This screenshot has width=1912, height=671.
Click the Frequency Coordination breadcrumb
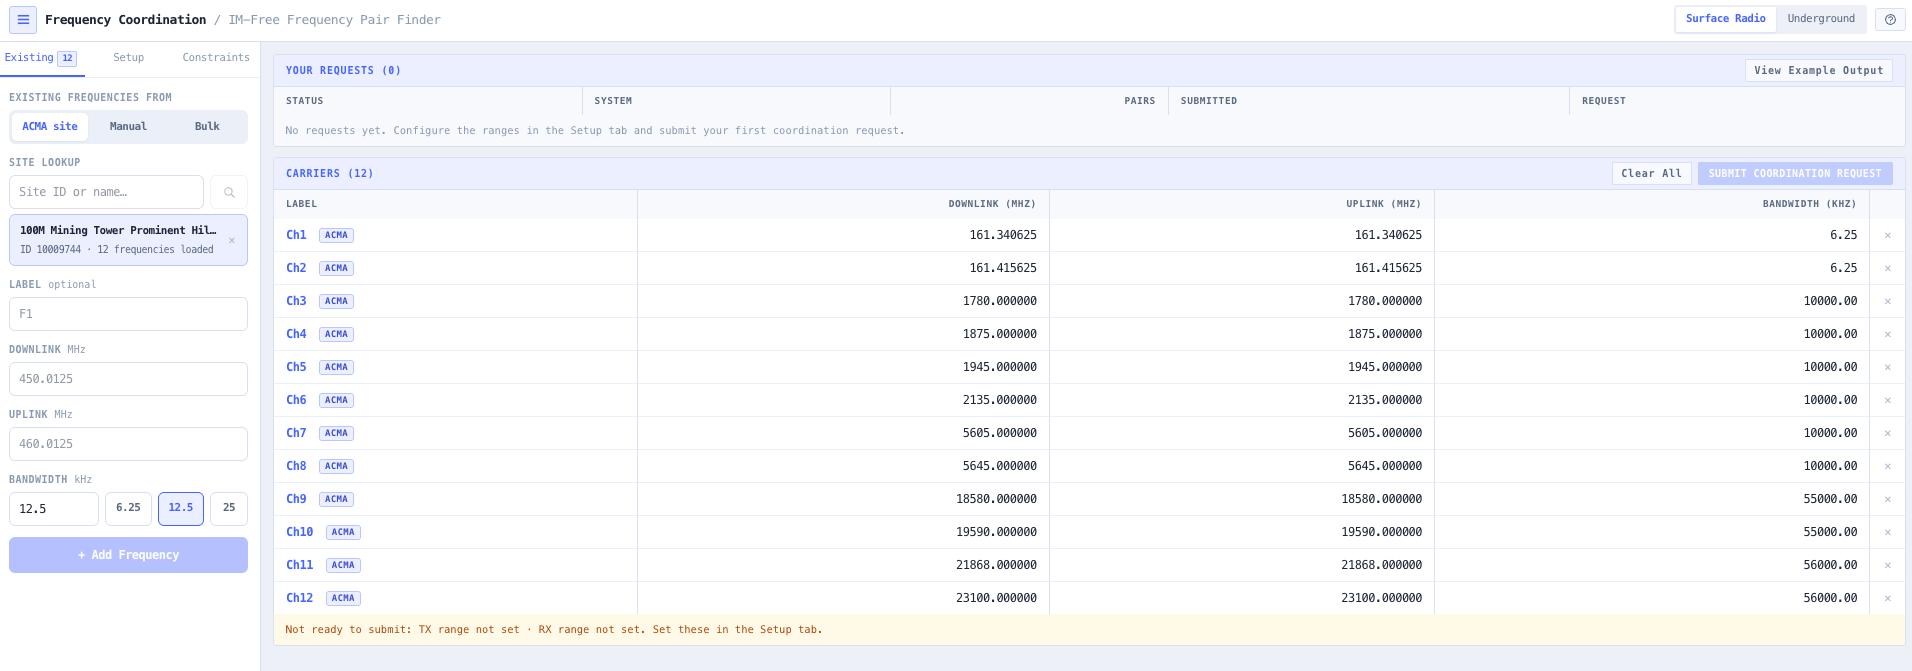125,20
